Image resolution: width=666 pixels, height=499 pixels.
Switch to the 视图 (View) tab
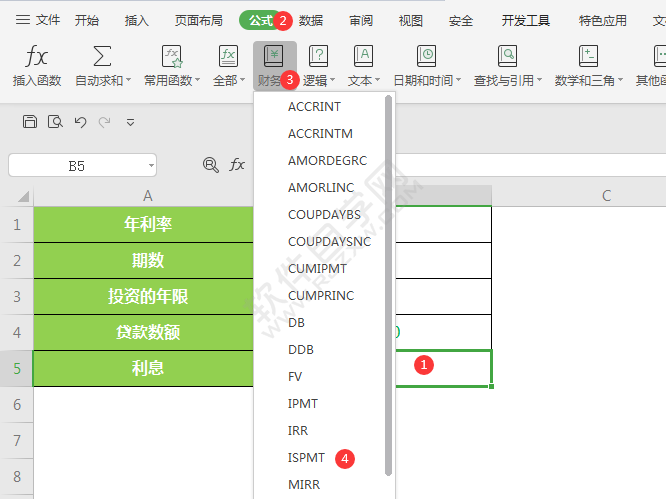410,20
